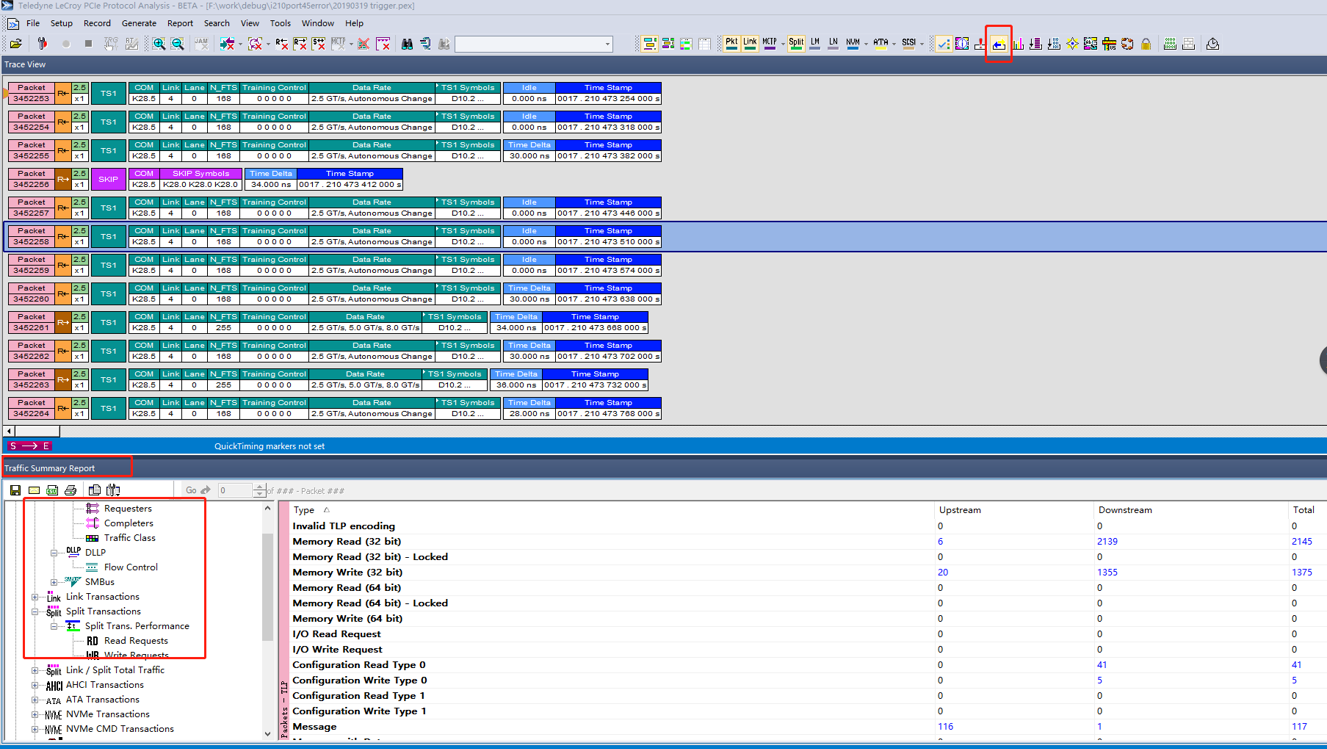The image size is (1327, 749).
Task: Click the Go arrow button
Action: 207,490
